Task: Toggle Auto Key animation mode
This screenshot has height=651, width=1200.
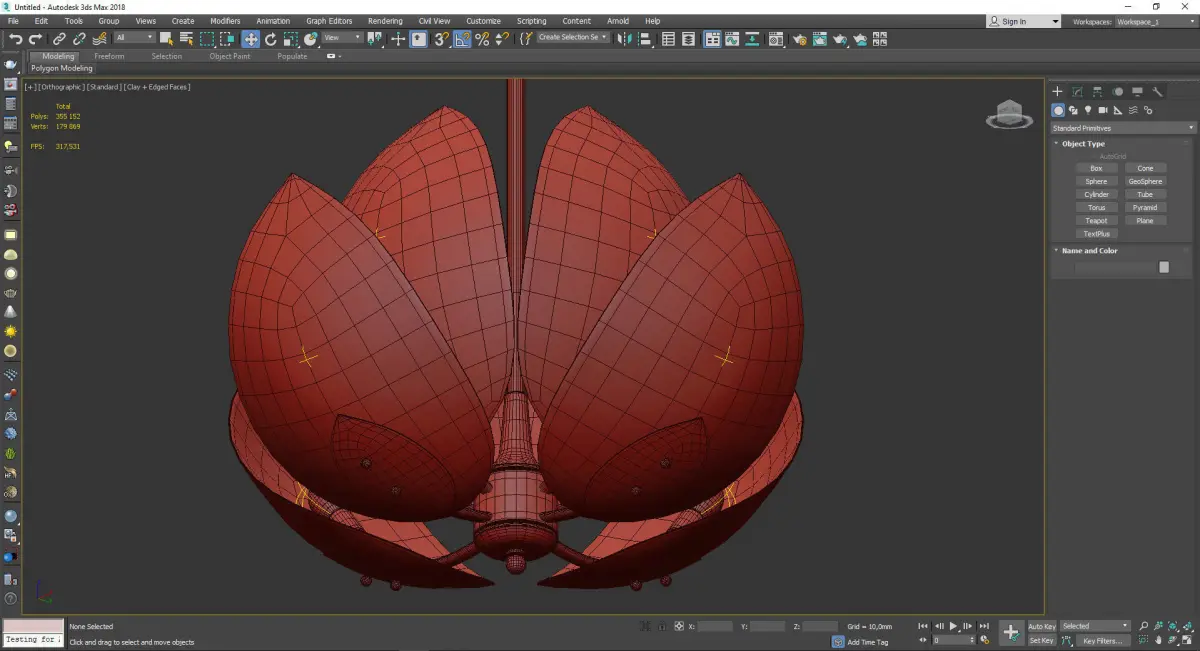Action: coord(1041,626)
